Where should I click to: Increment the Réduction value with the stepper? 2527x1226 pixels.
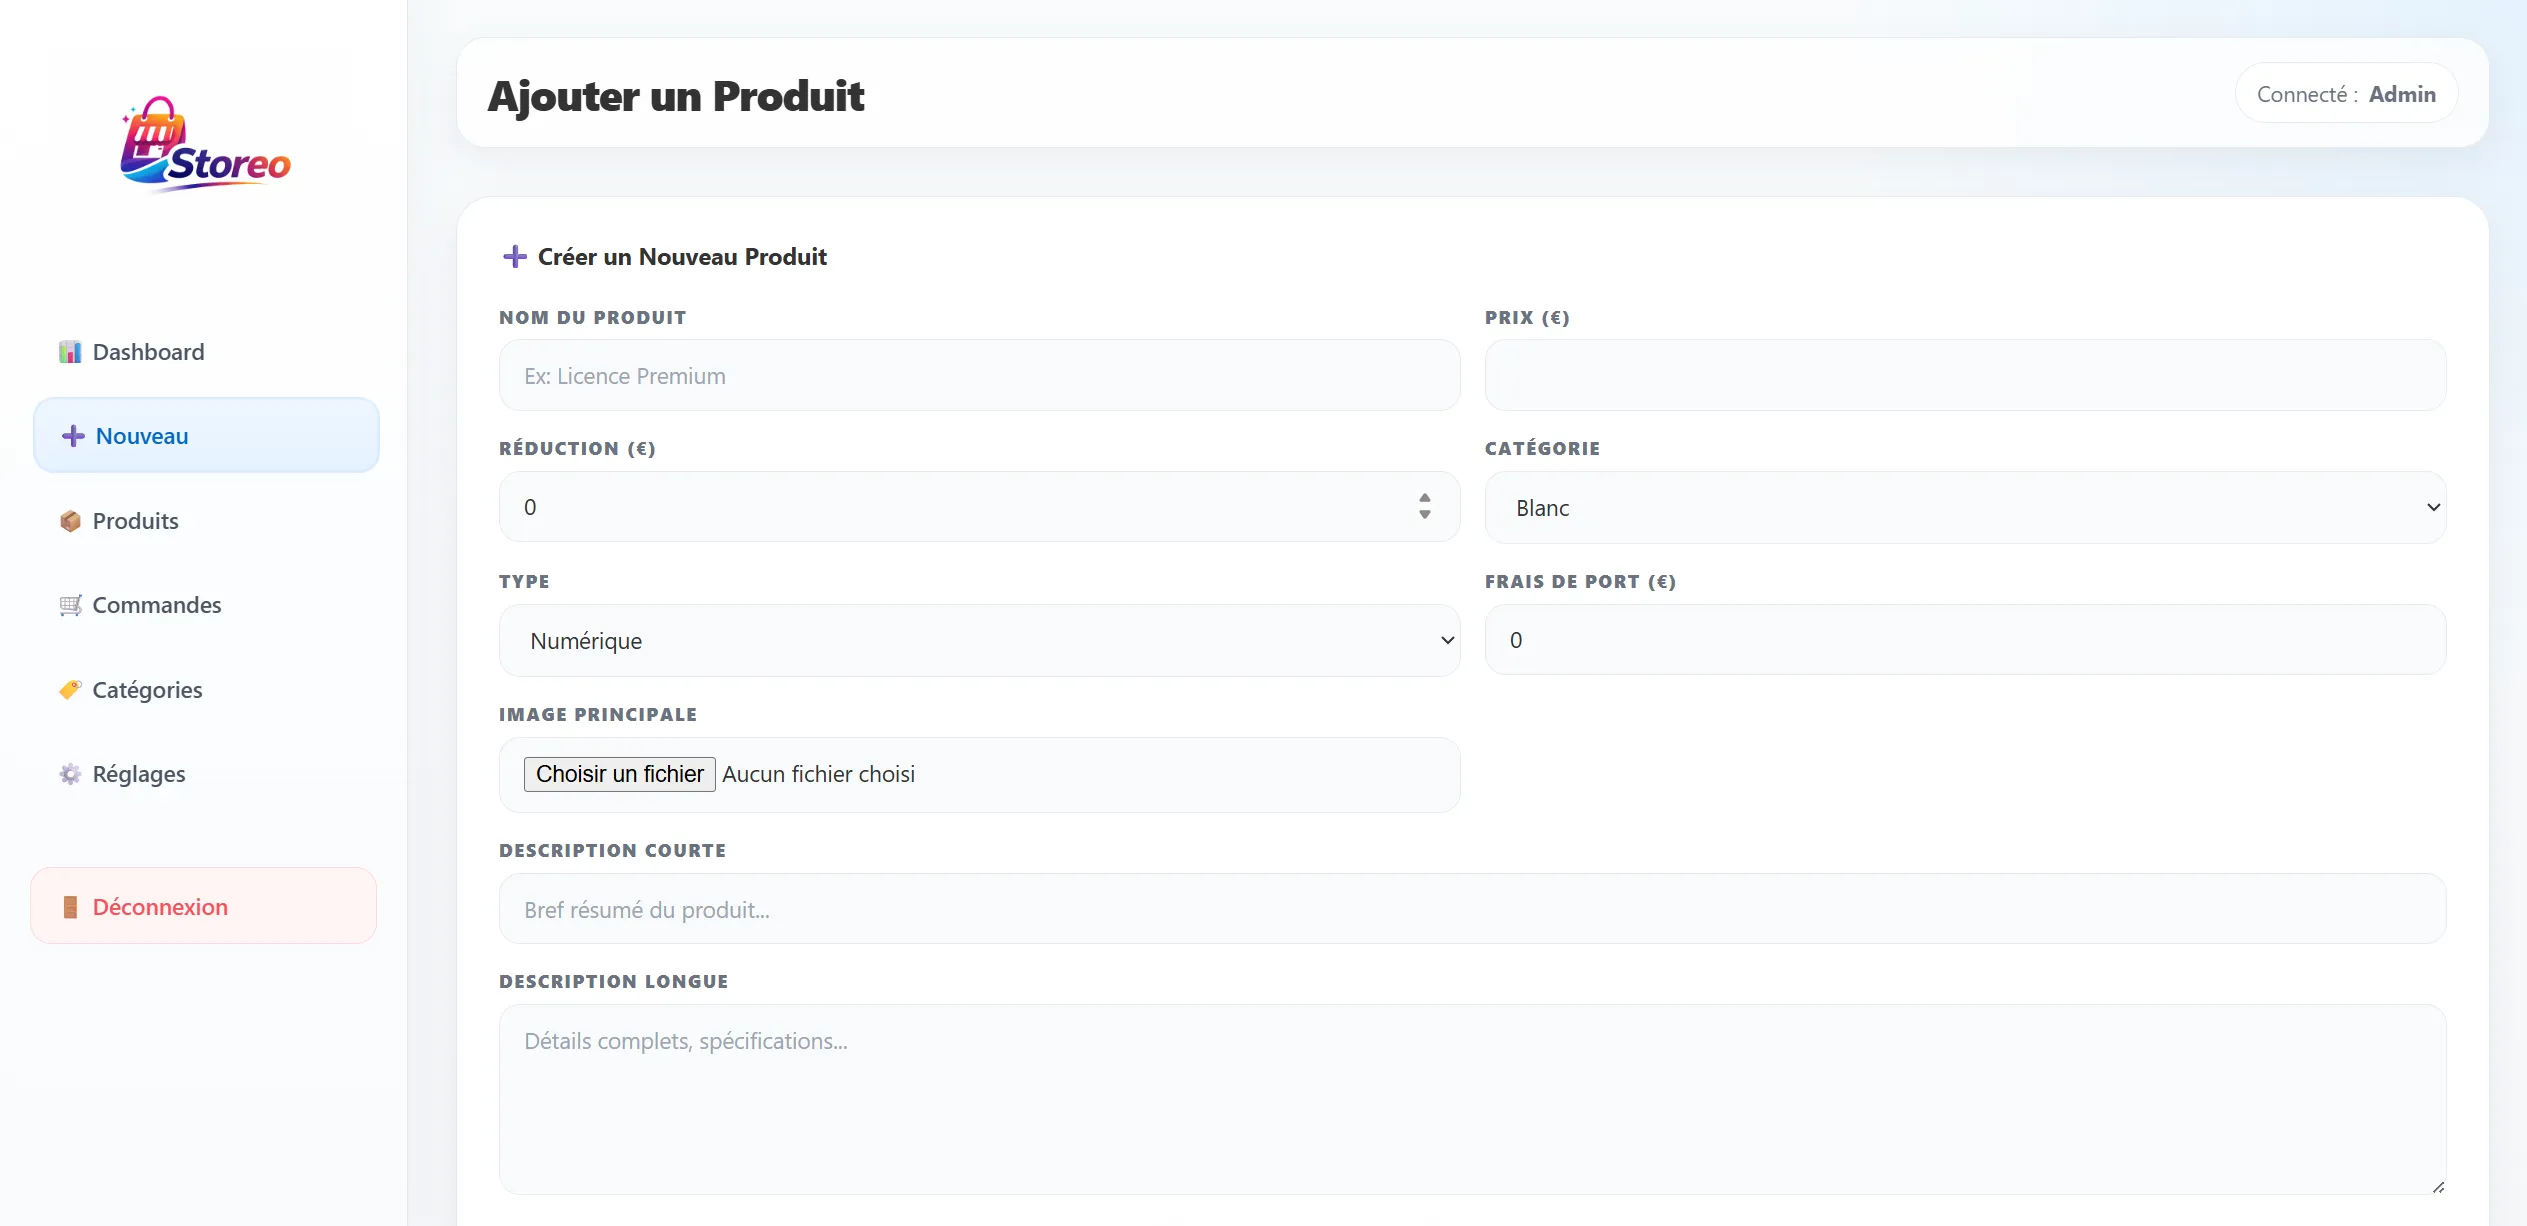click(1424, 500)
